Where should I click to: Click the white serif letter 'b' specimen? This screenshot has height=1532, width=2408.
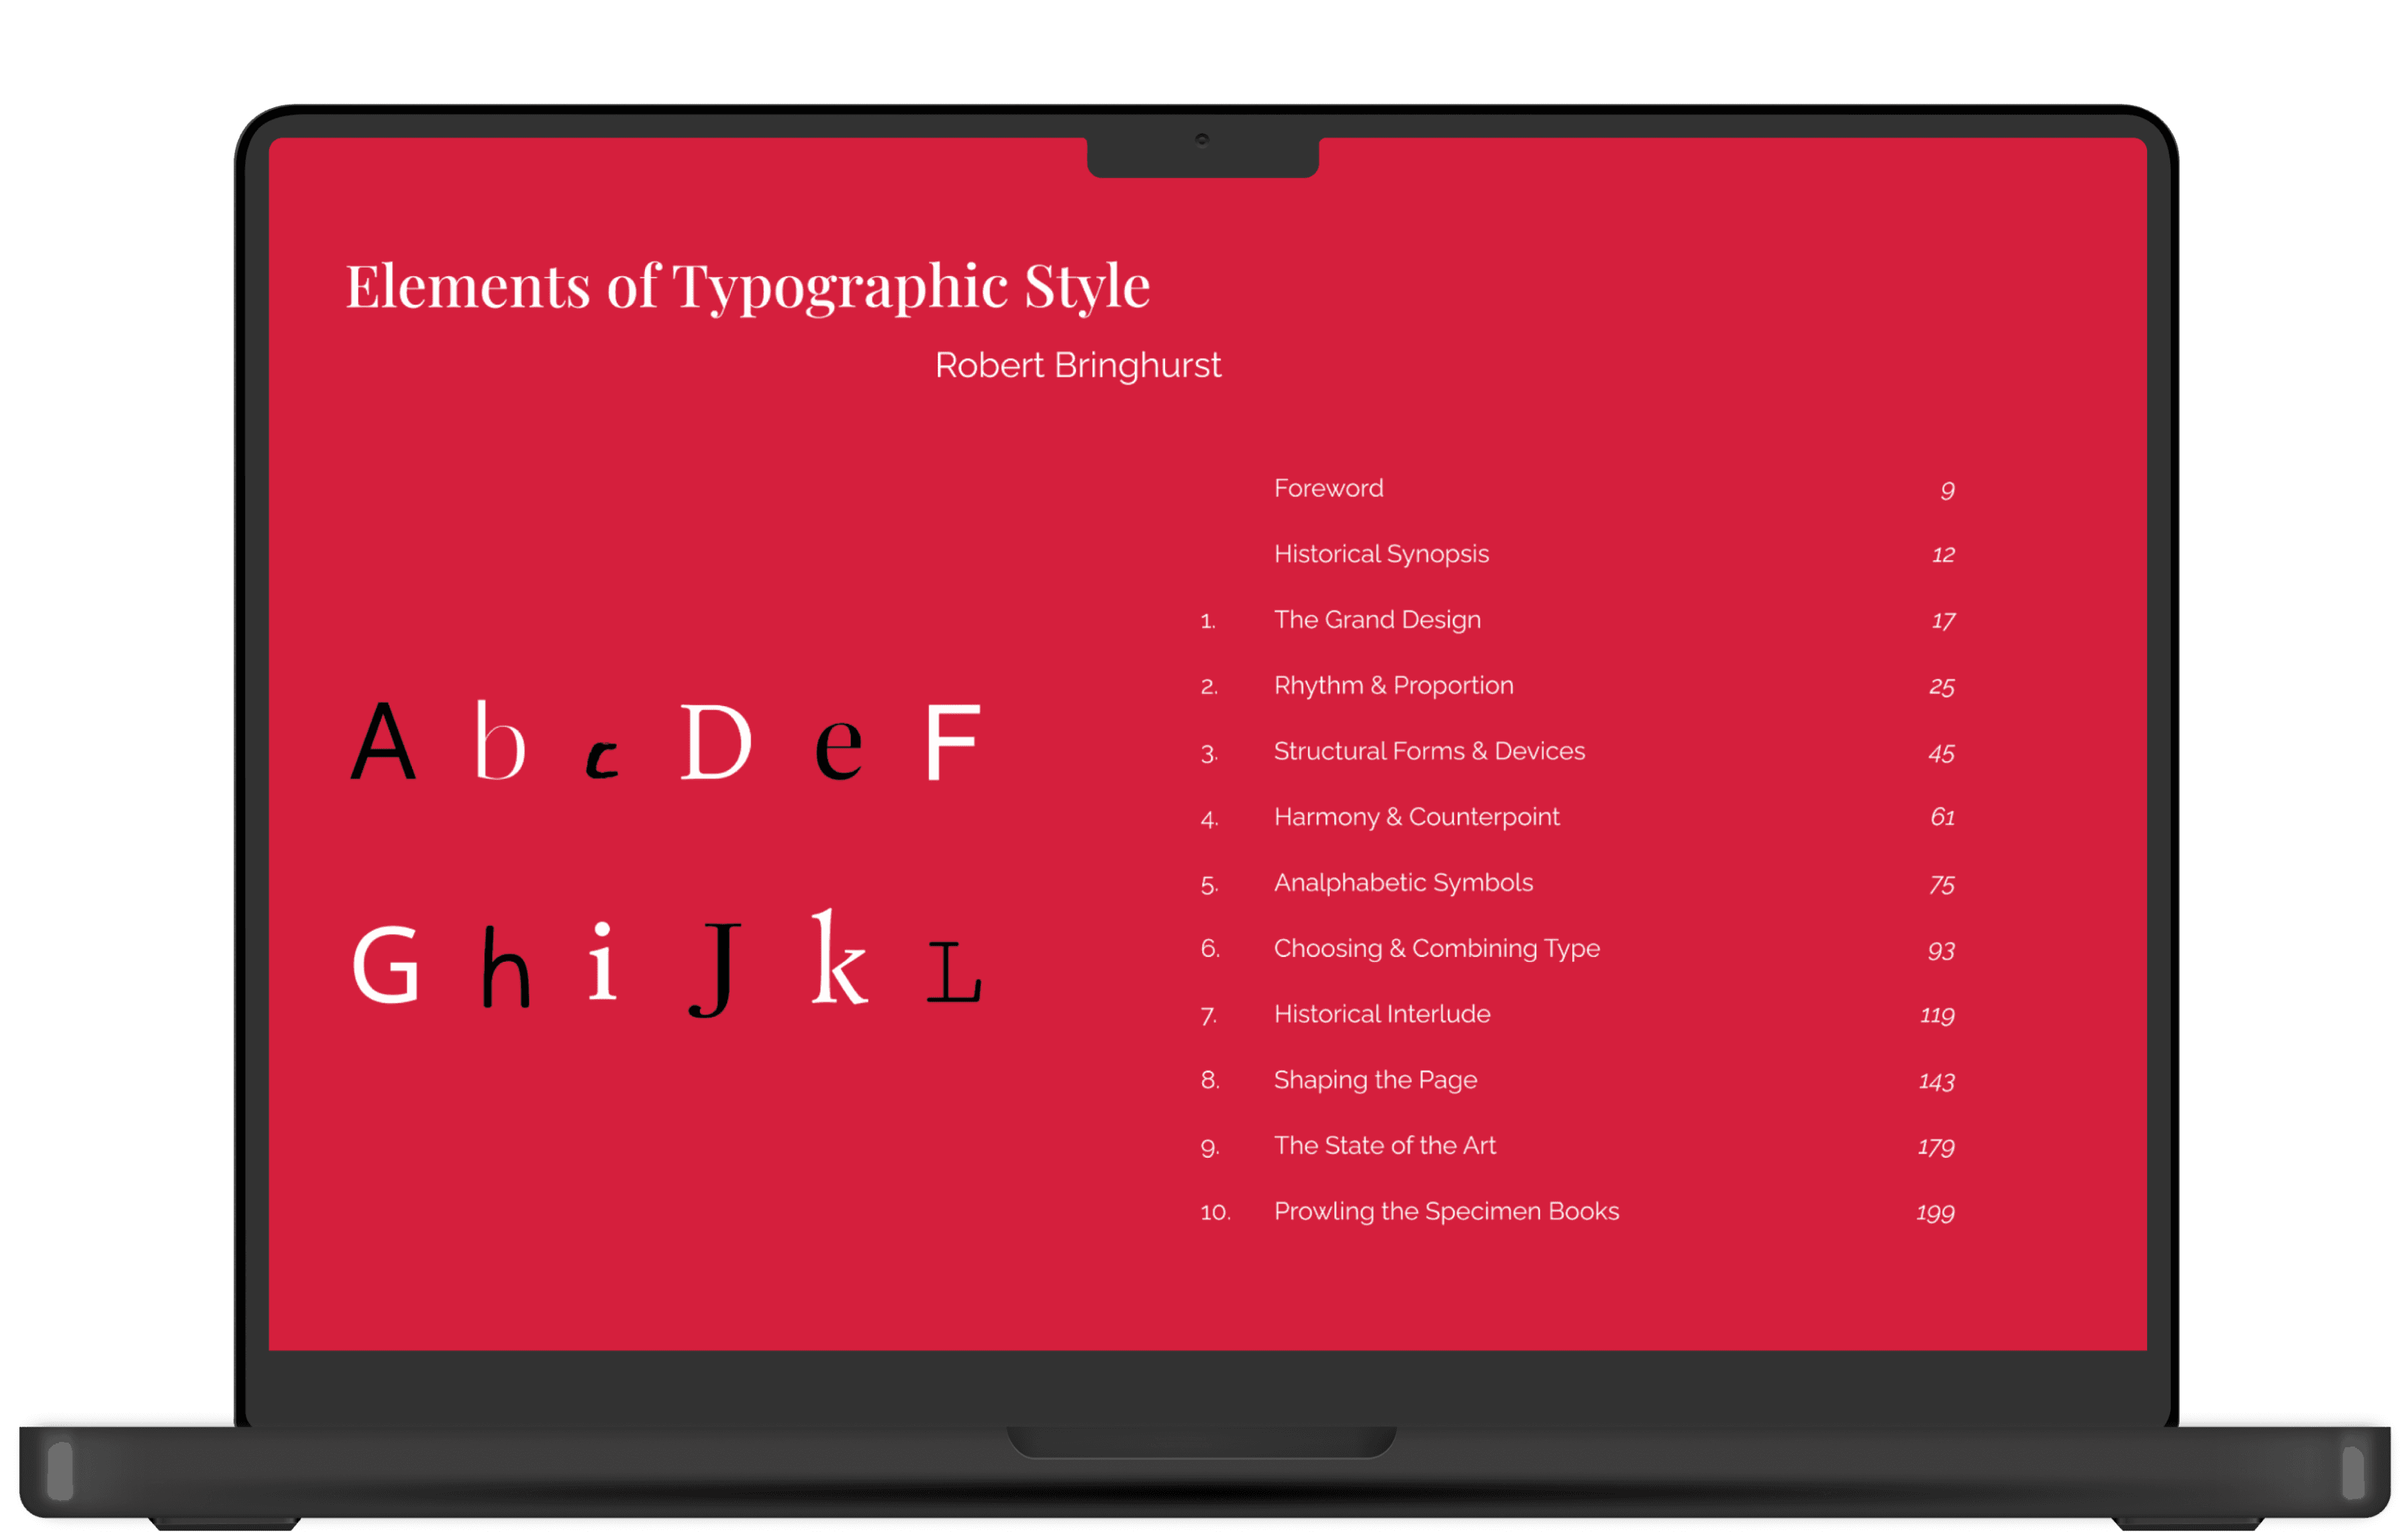500,740
